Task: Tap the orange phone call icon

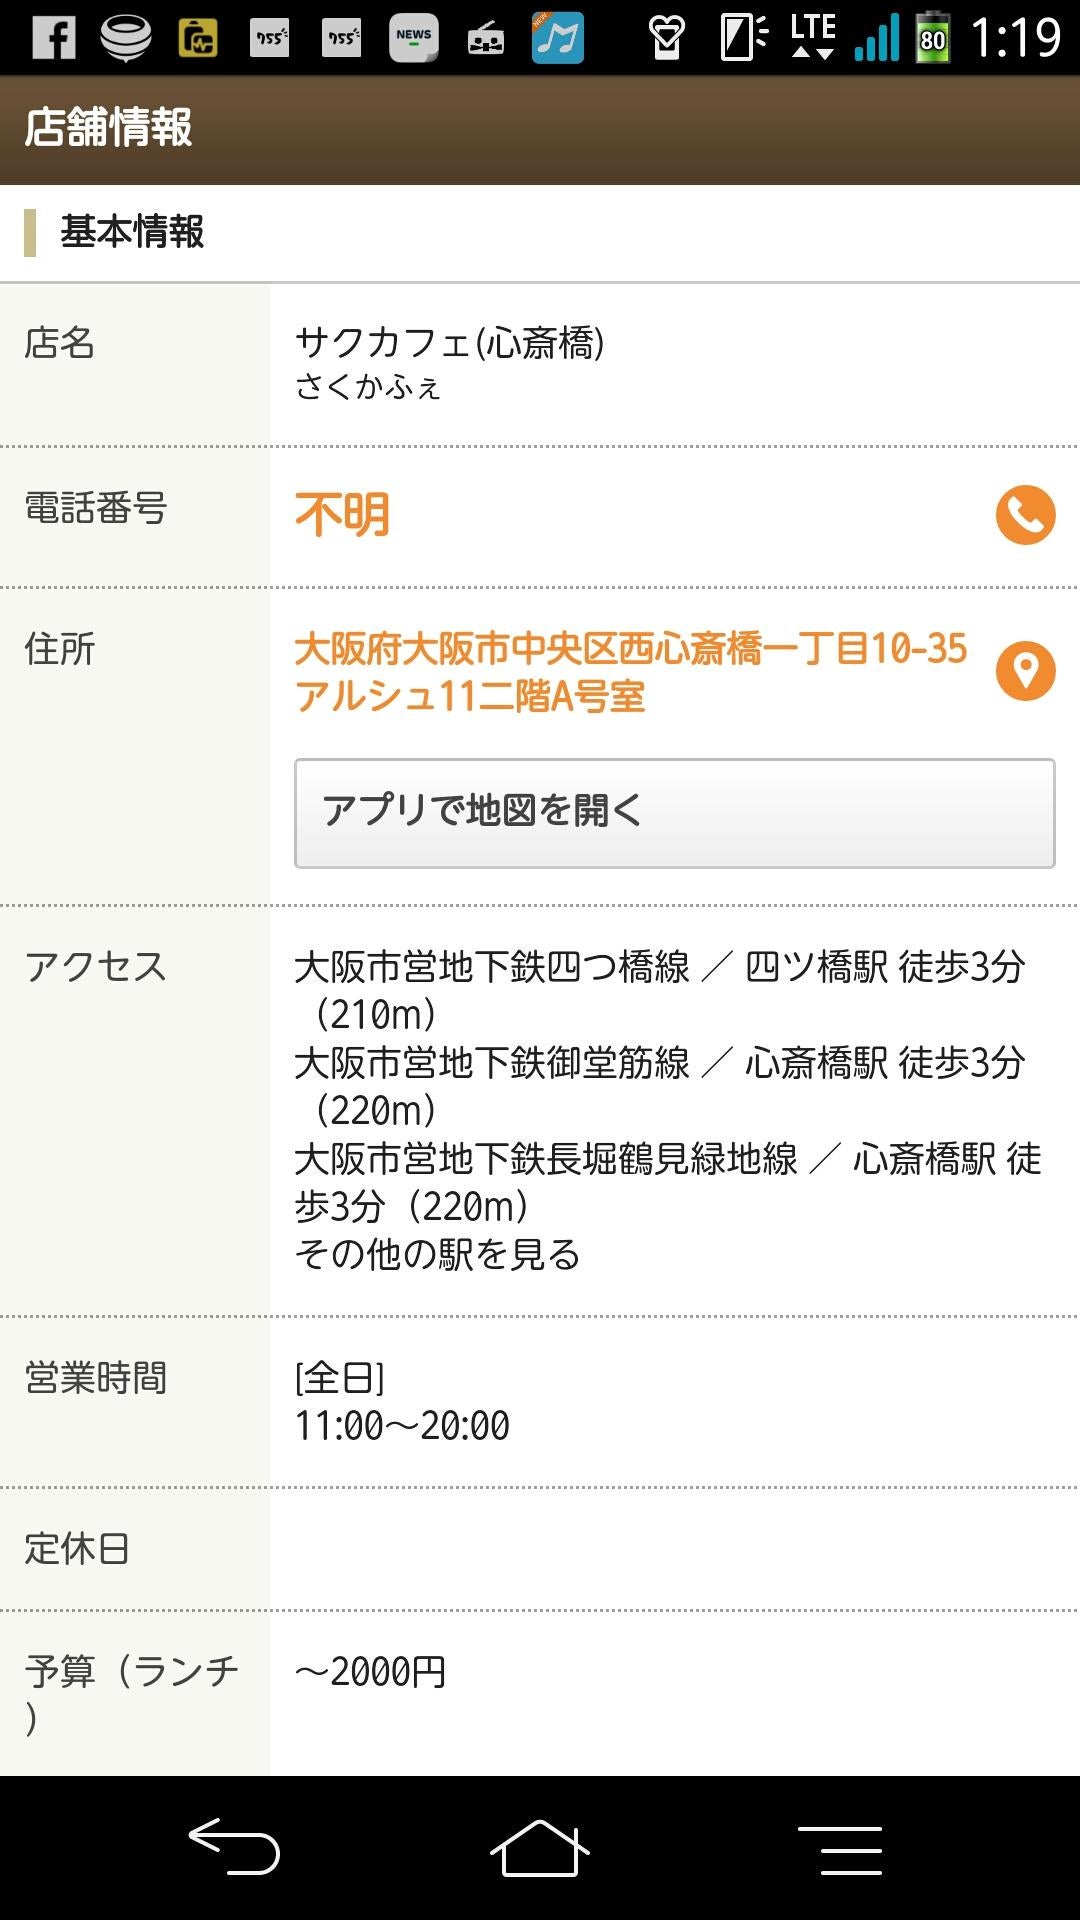Action: (x=1025, y=515)
